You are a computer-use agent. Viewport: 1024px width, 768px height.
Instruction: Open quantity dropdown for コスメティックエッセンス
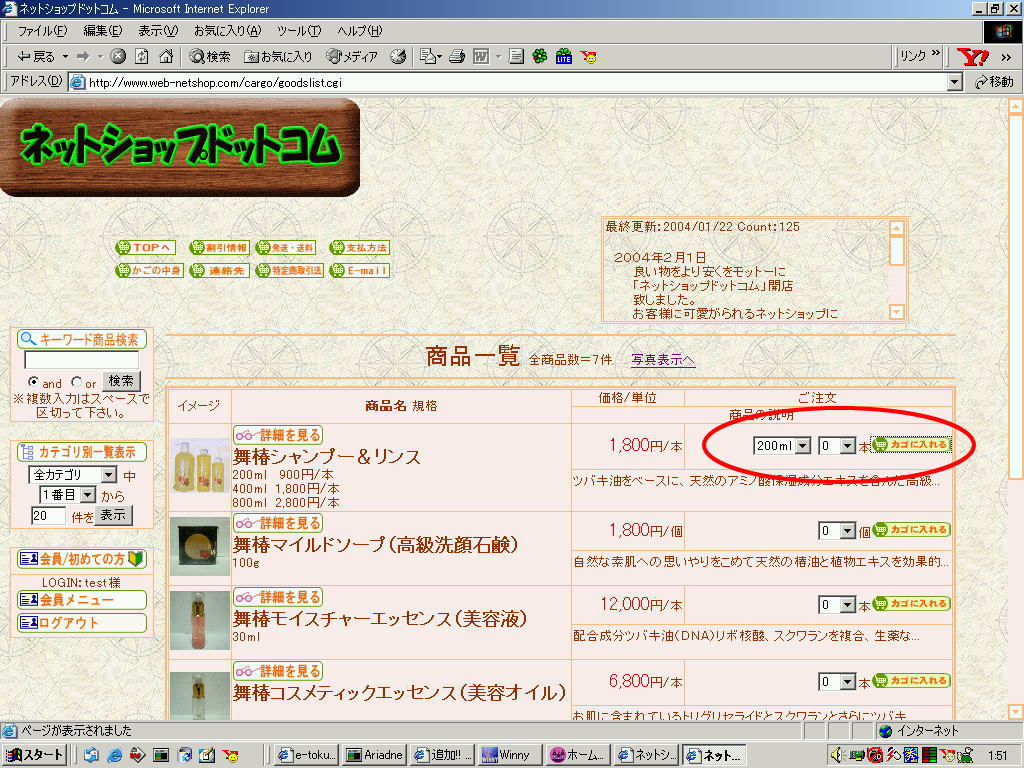pyautogui.click(x=837, y=682)
